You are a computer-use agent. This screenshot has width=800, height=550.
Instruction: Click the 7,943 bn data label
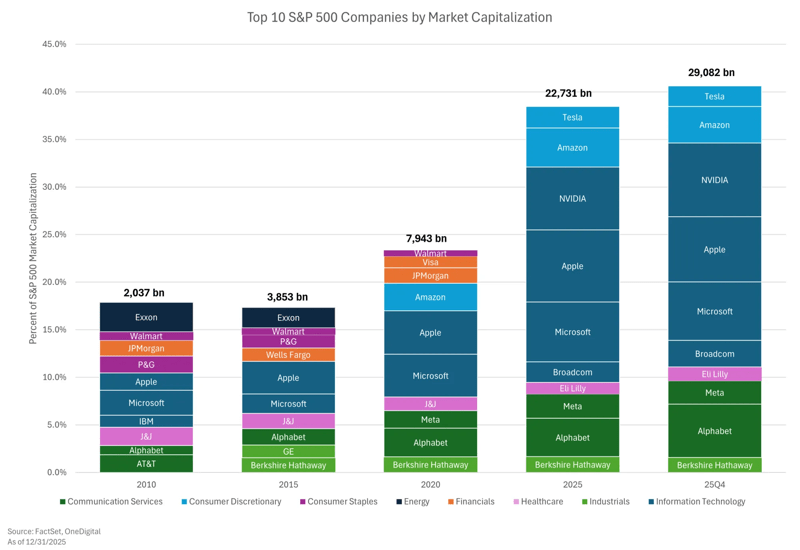tap(426, 239)
